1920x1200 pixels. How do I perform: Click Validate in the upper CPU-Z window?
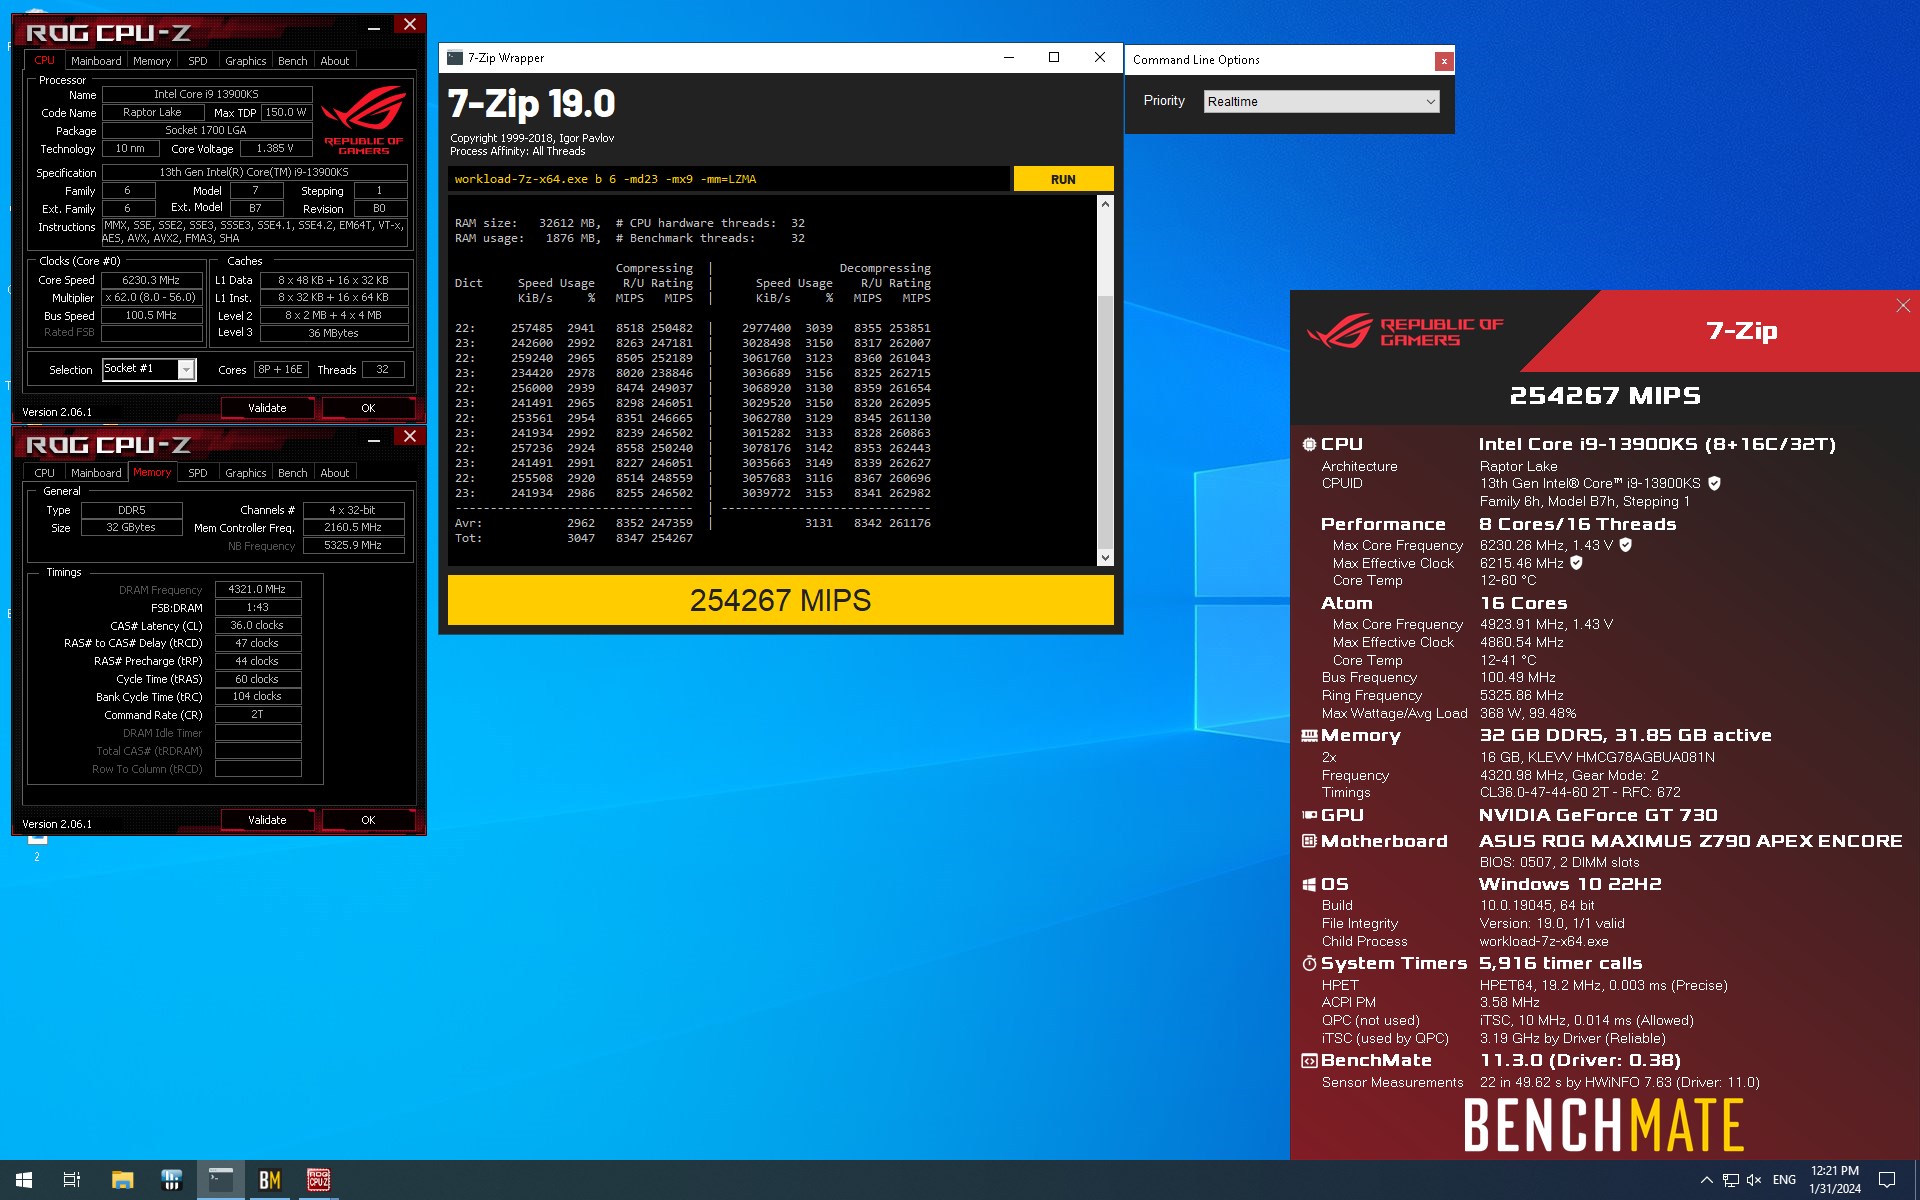pyautogui.click(x=267, y=408)
